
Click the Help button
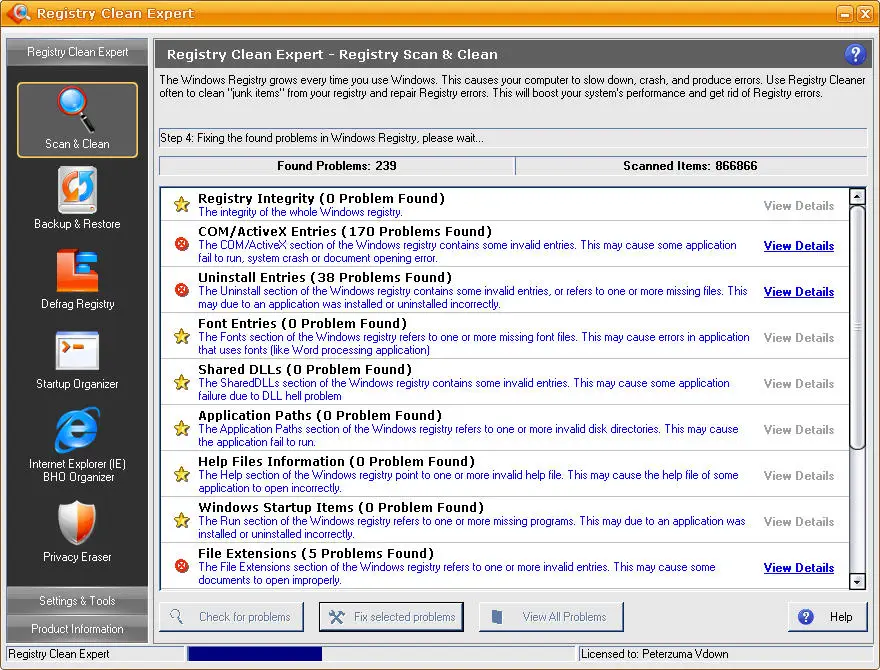coord(828,617)
